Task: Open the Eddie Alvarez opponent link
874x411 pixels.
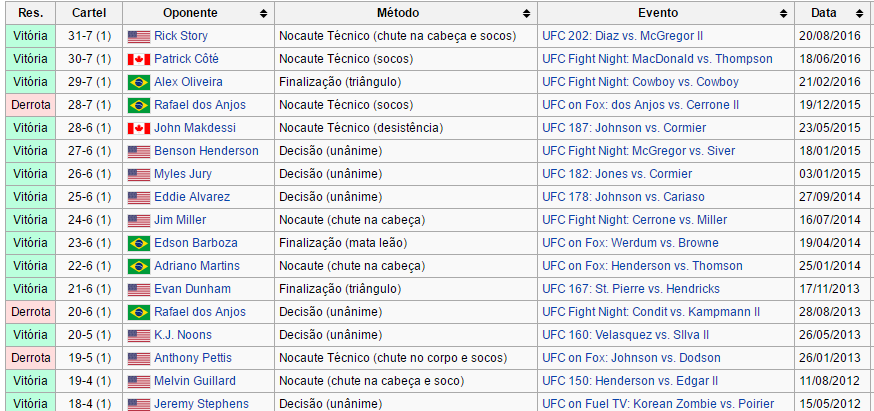Action: [192, 197]
